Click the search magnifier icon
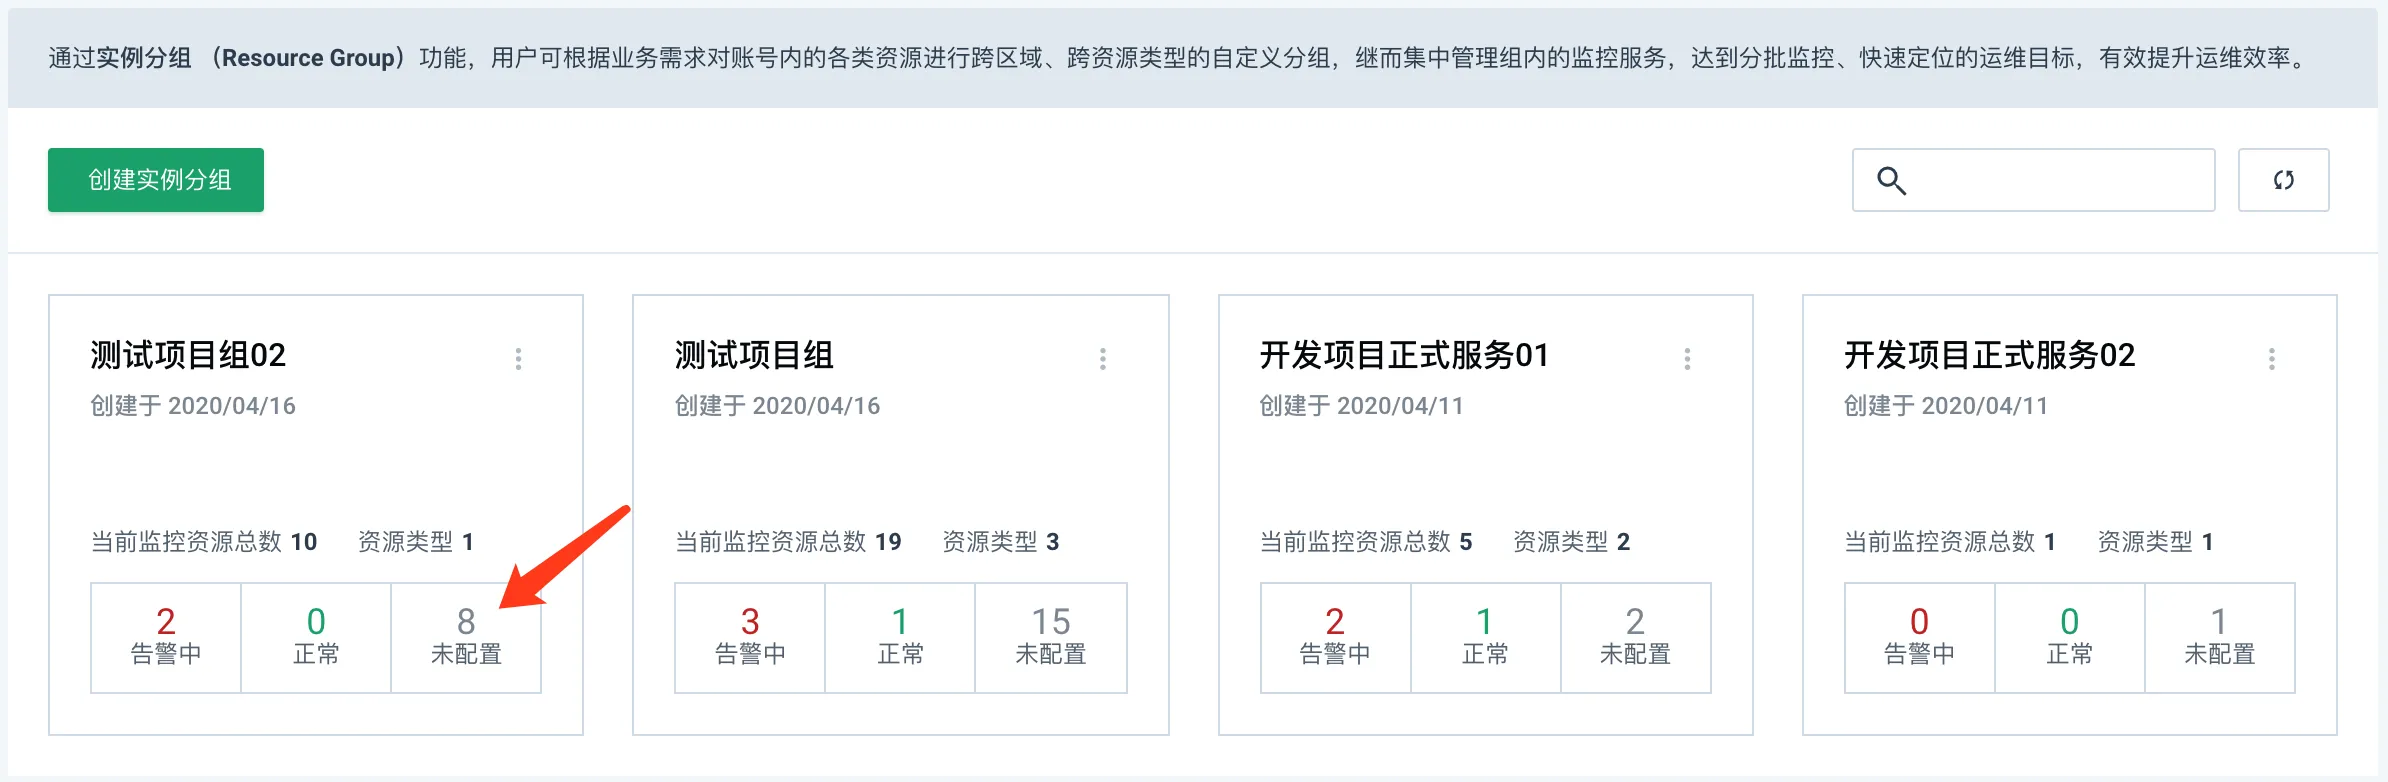 pos(1891,180)
